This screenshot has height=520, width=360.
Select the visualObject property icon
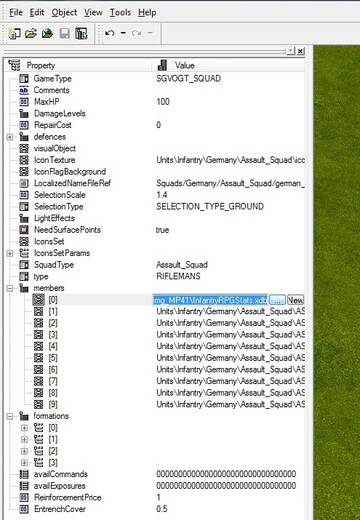tap(24, 148)
